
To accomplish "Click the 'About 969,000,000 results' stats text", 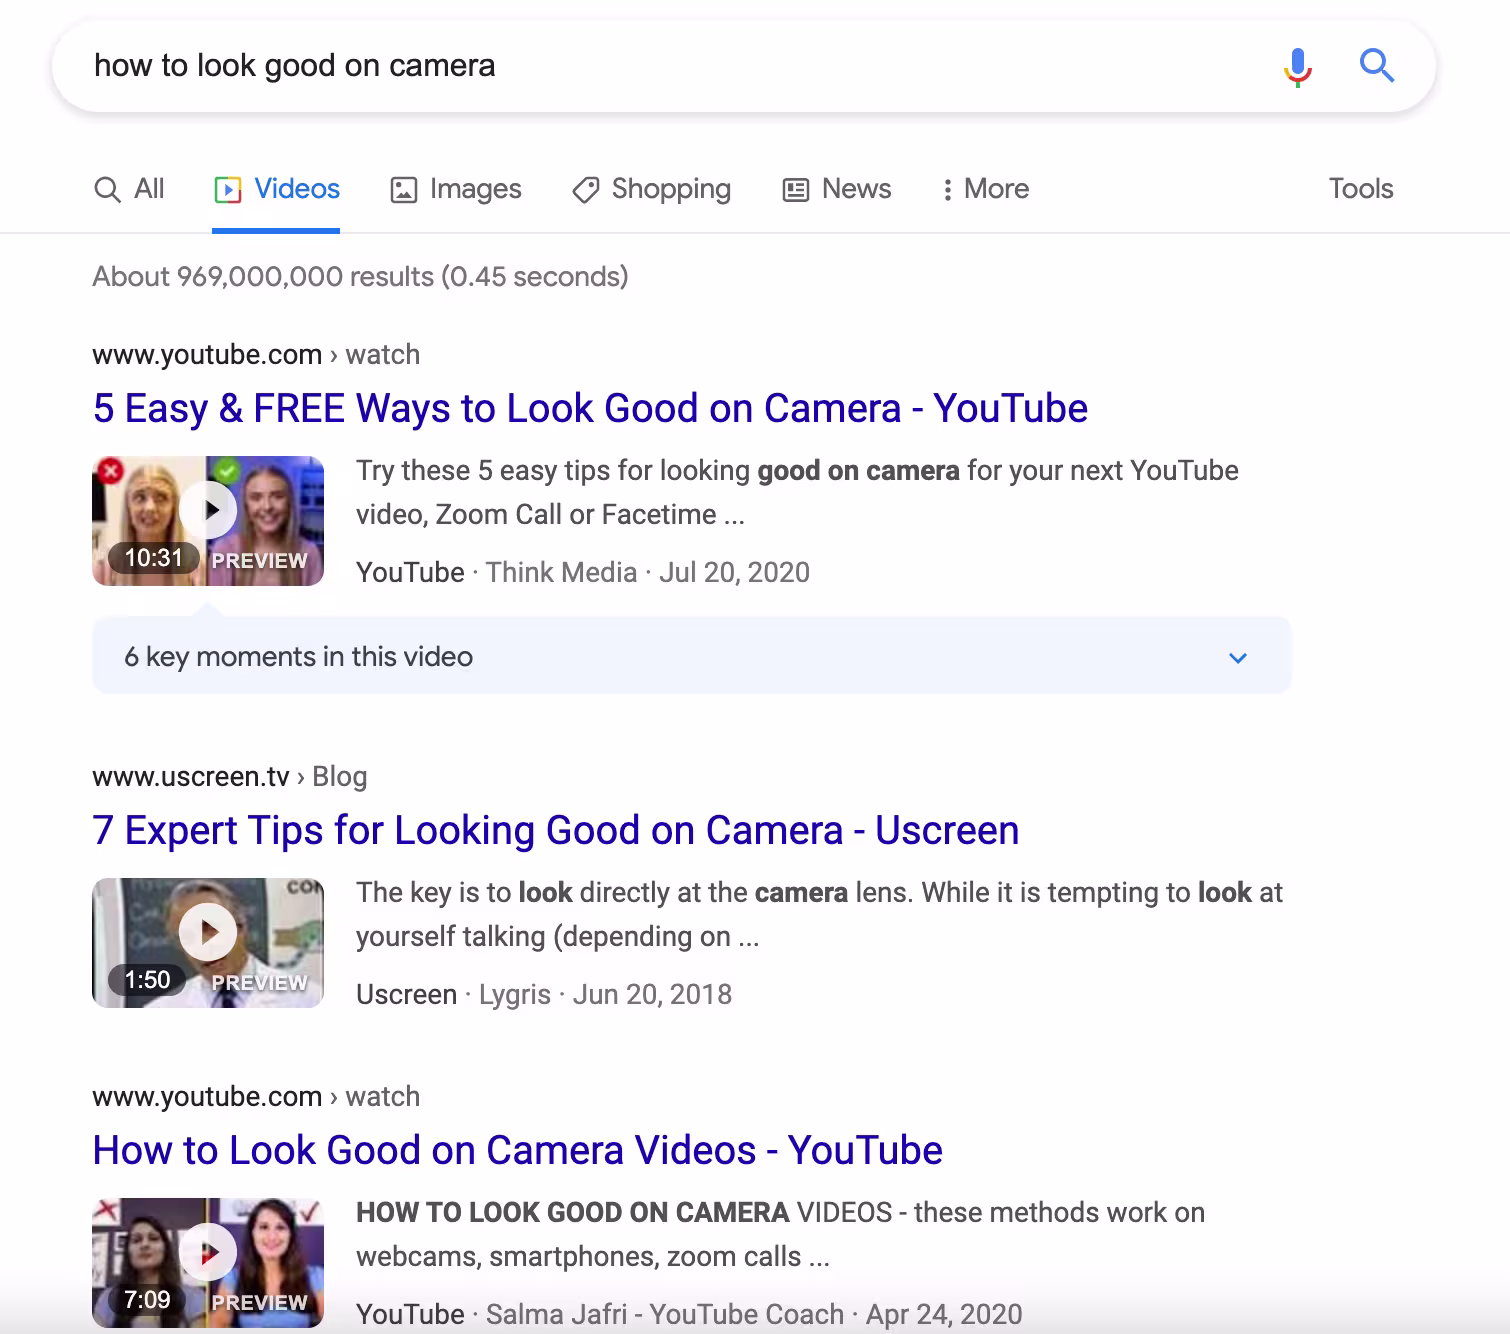I will click(x=360, y=277).
